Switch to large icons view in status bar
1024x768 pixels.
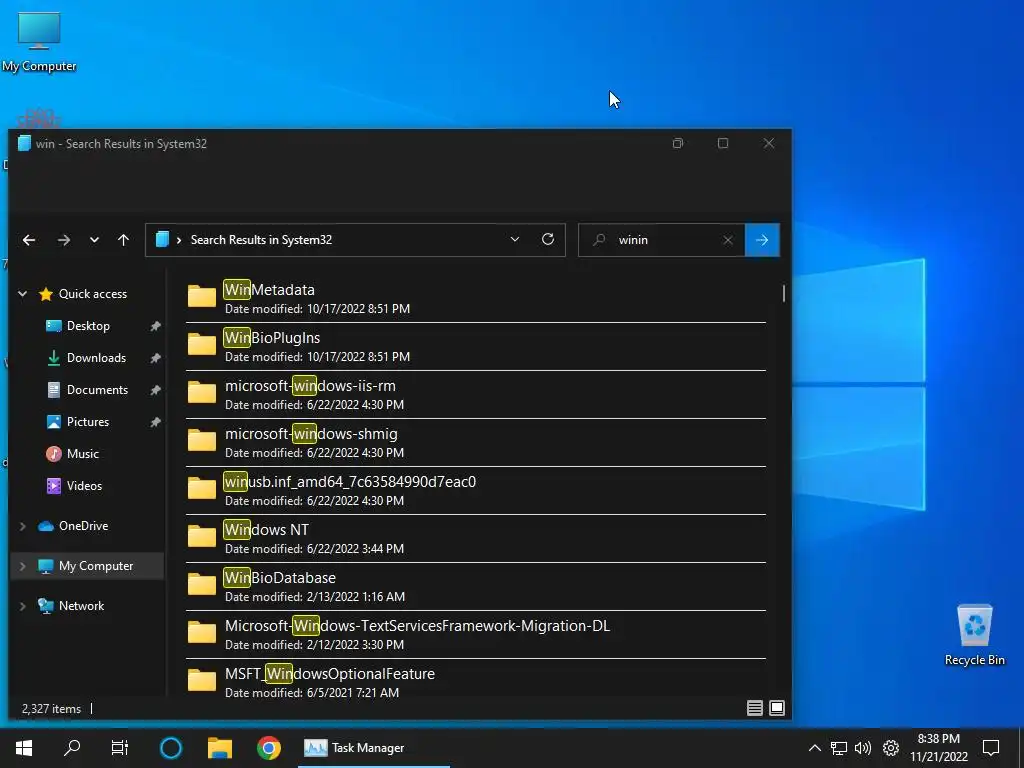777,708
